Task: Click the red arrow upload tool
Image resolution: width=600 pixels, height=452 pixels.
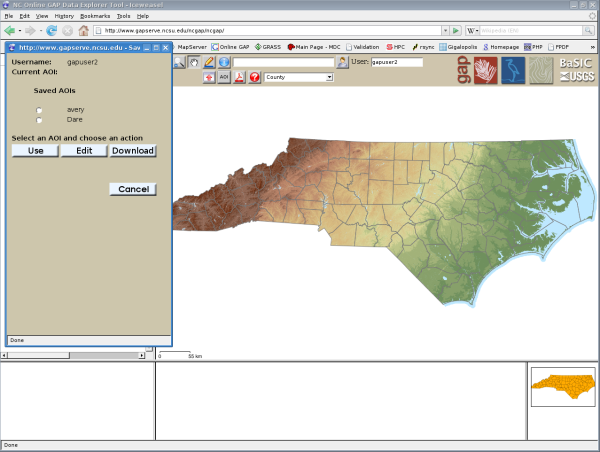Action: (x=209, y=77)
